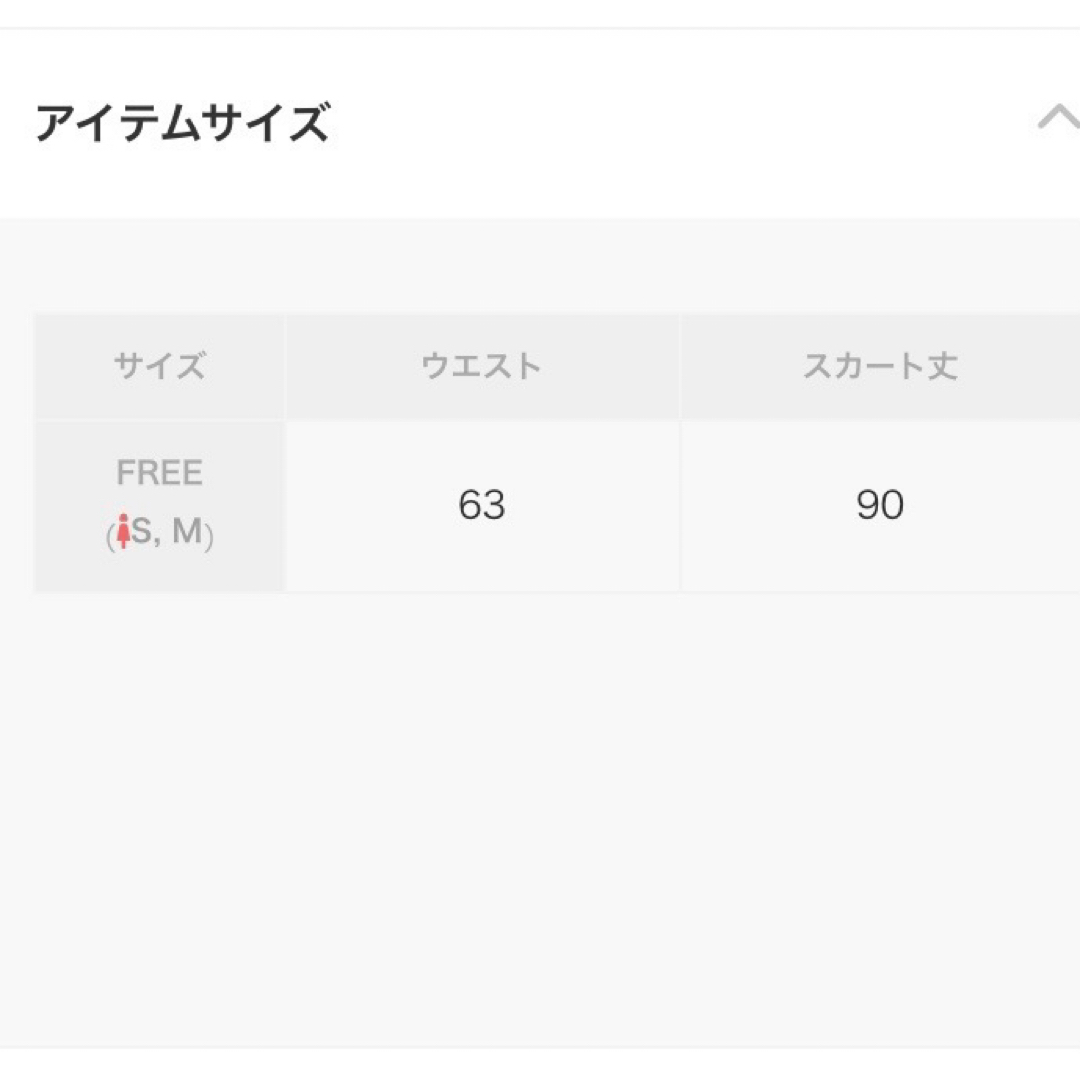Tap the 90 skirt length table cell
Screen dimensions: 1080x1080
click(x=881, y=506)
